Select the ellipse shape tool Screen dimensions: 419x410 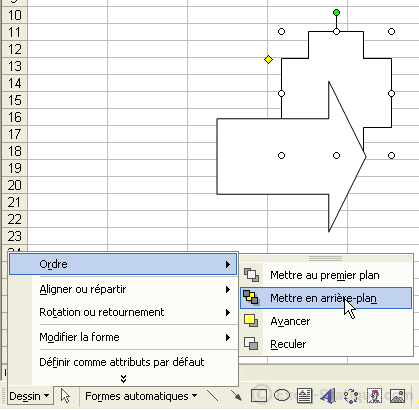282,396
